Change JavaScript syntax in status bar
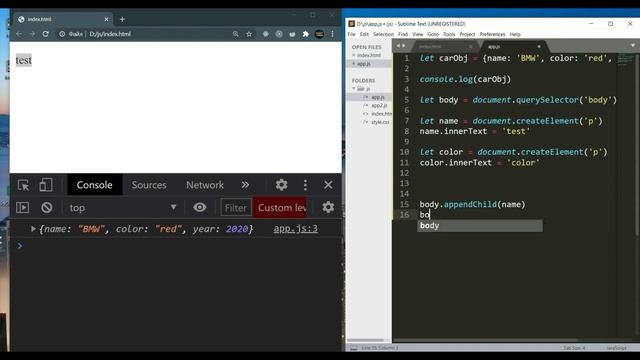 tap(616, 348)
